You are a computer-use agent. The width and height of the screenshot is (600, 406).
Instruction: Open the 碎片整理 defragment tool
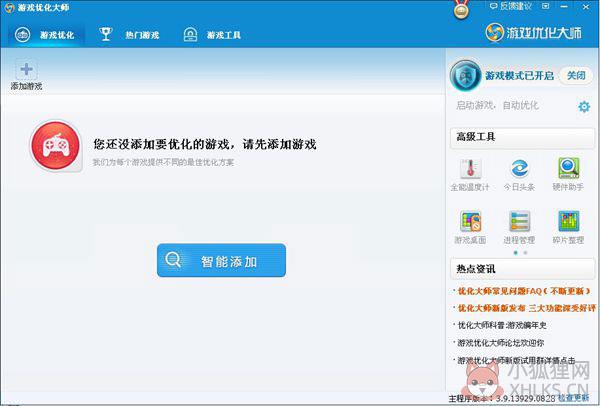pyautogui.click(x=568, y=227)
